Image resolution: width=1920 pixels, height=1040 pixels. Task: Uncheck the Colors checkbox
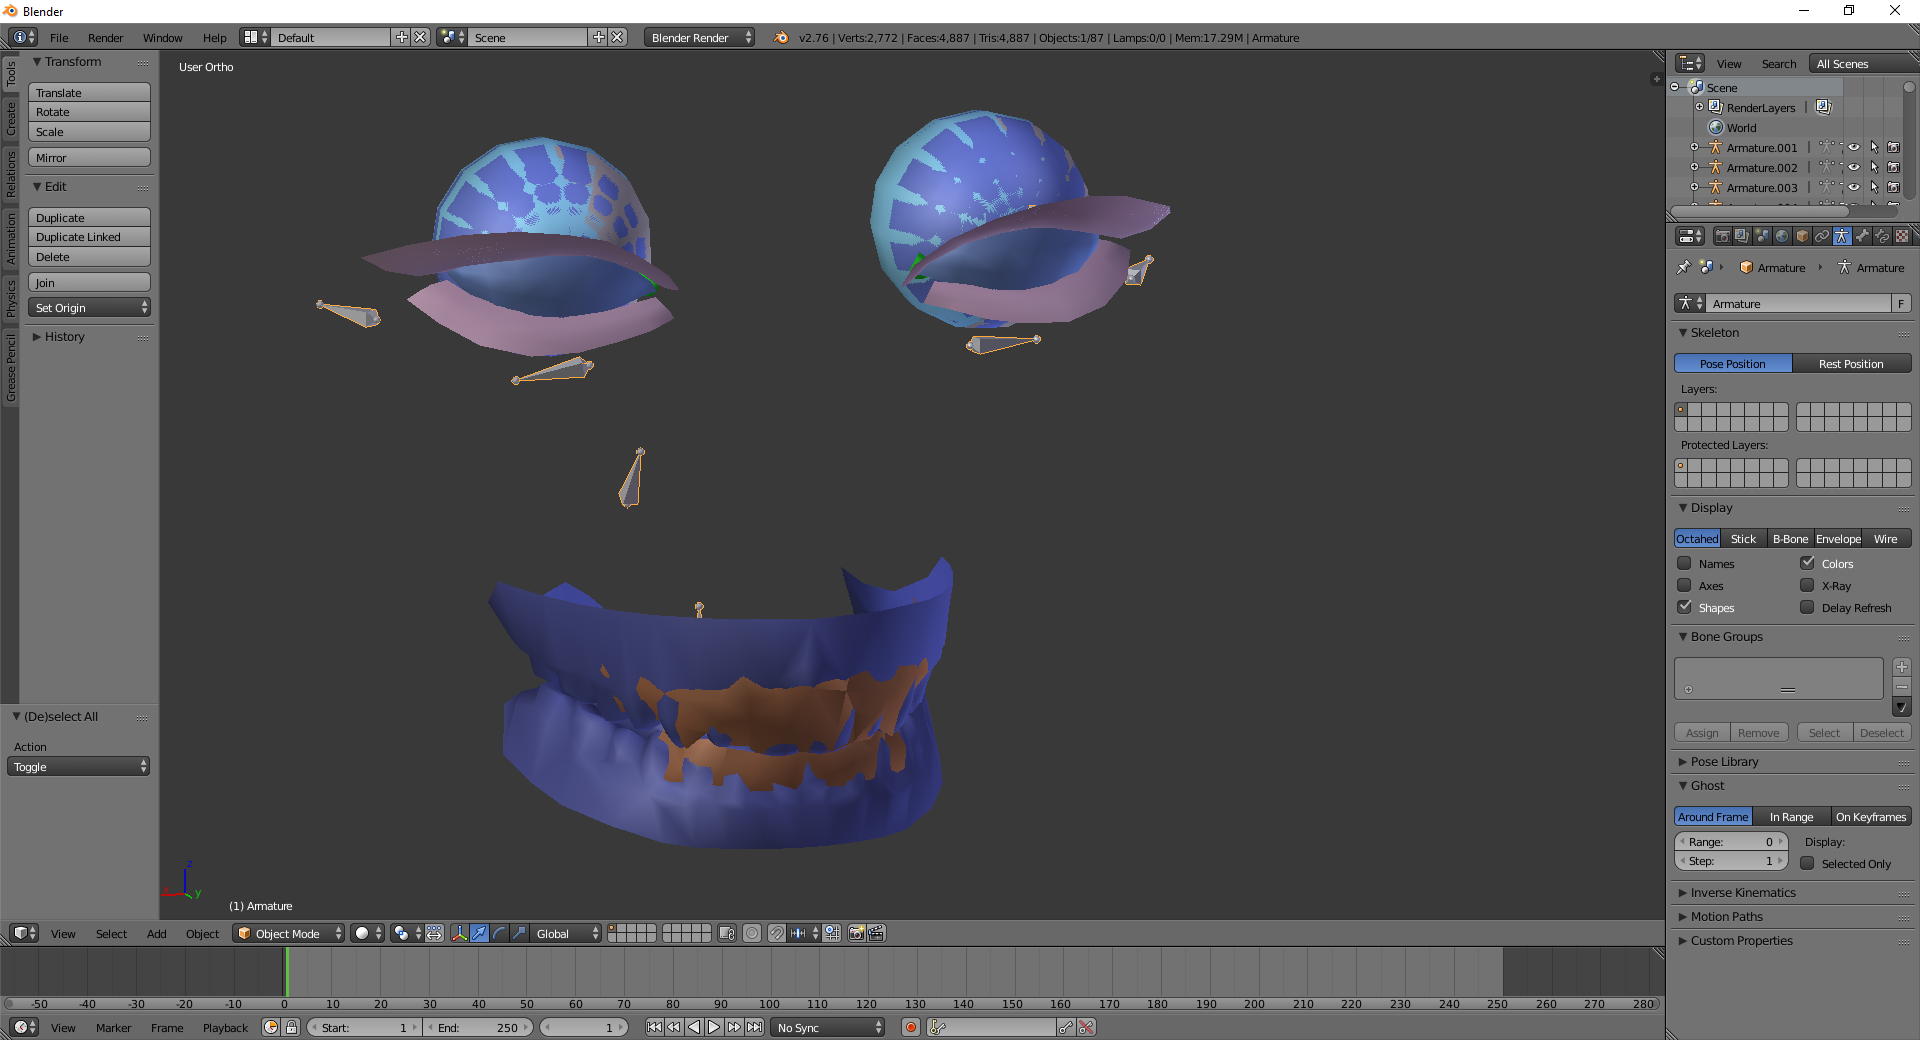tap(1807, 563)
